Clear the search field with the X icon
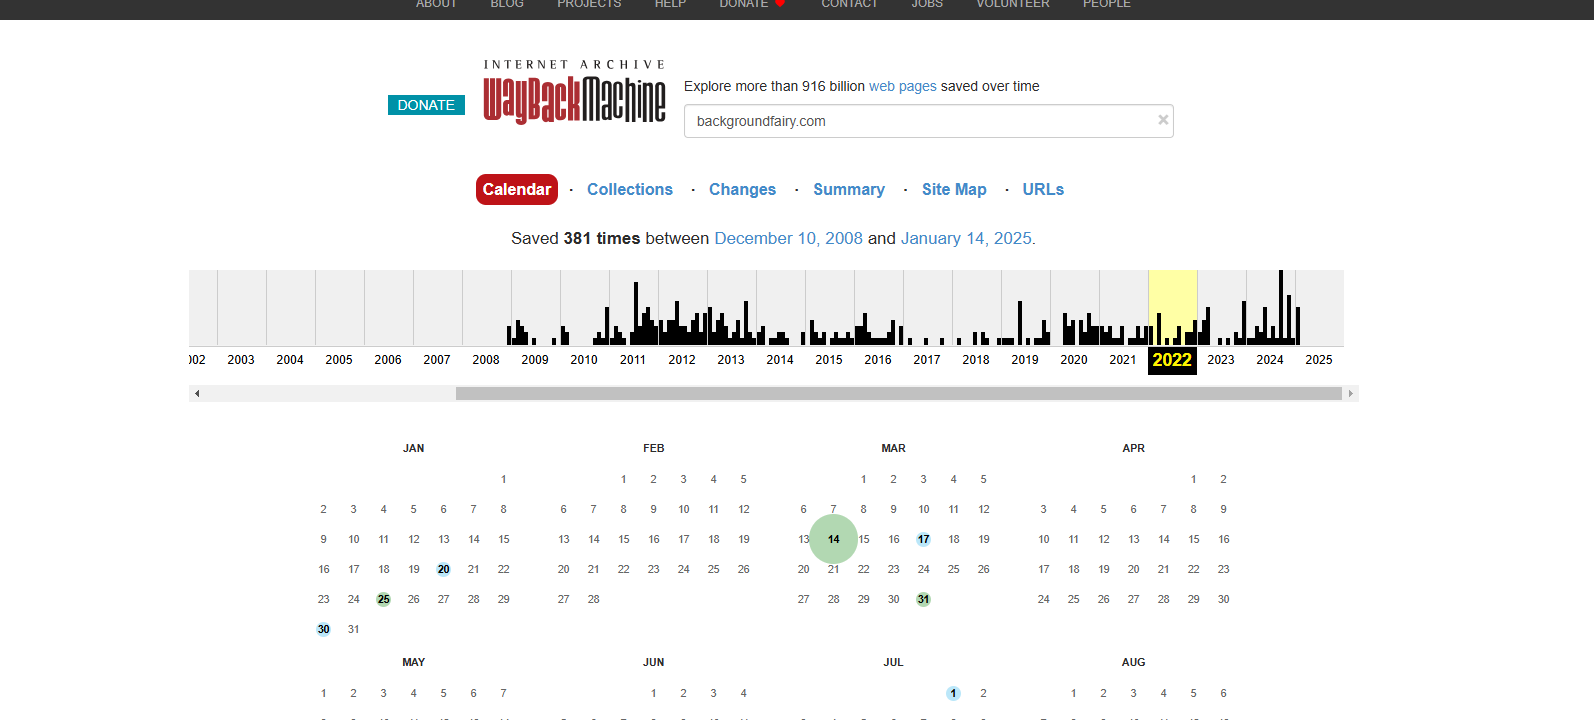This screenshot has height=720, width=1594. (x=1163, y=120)
